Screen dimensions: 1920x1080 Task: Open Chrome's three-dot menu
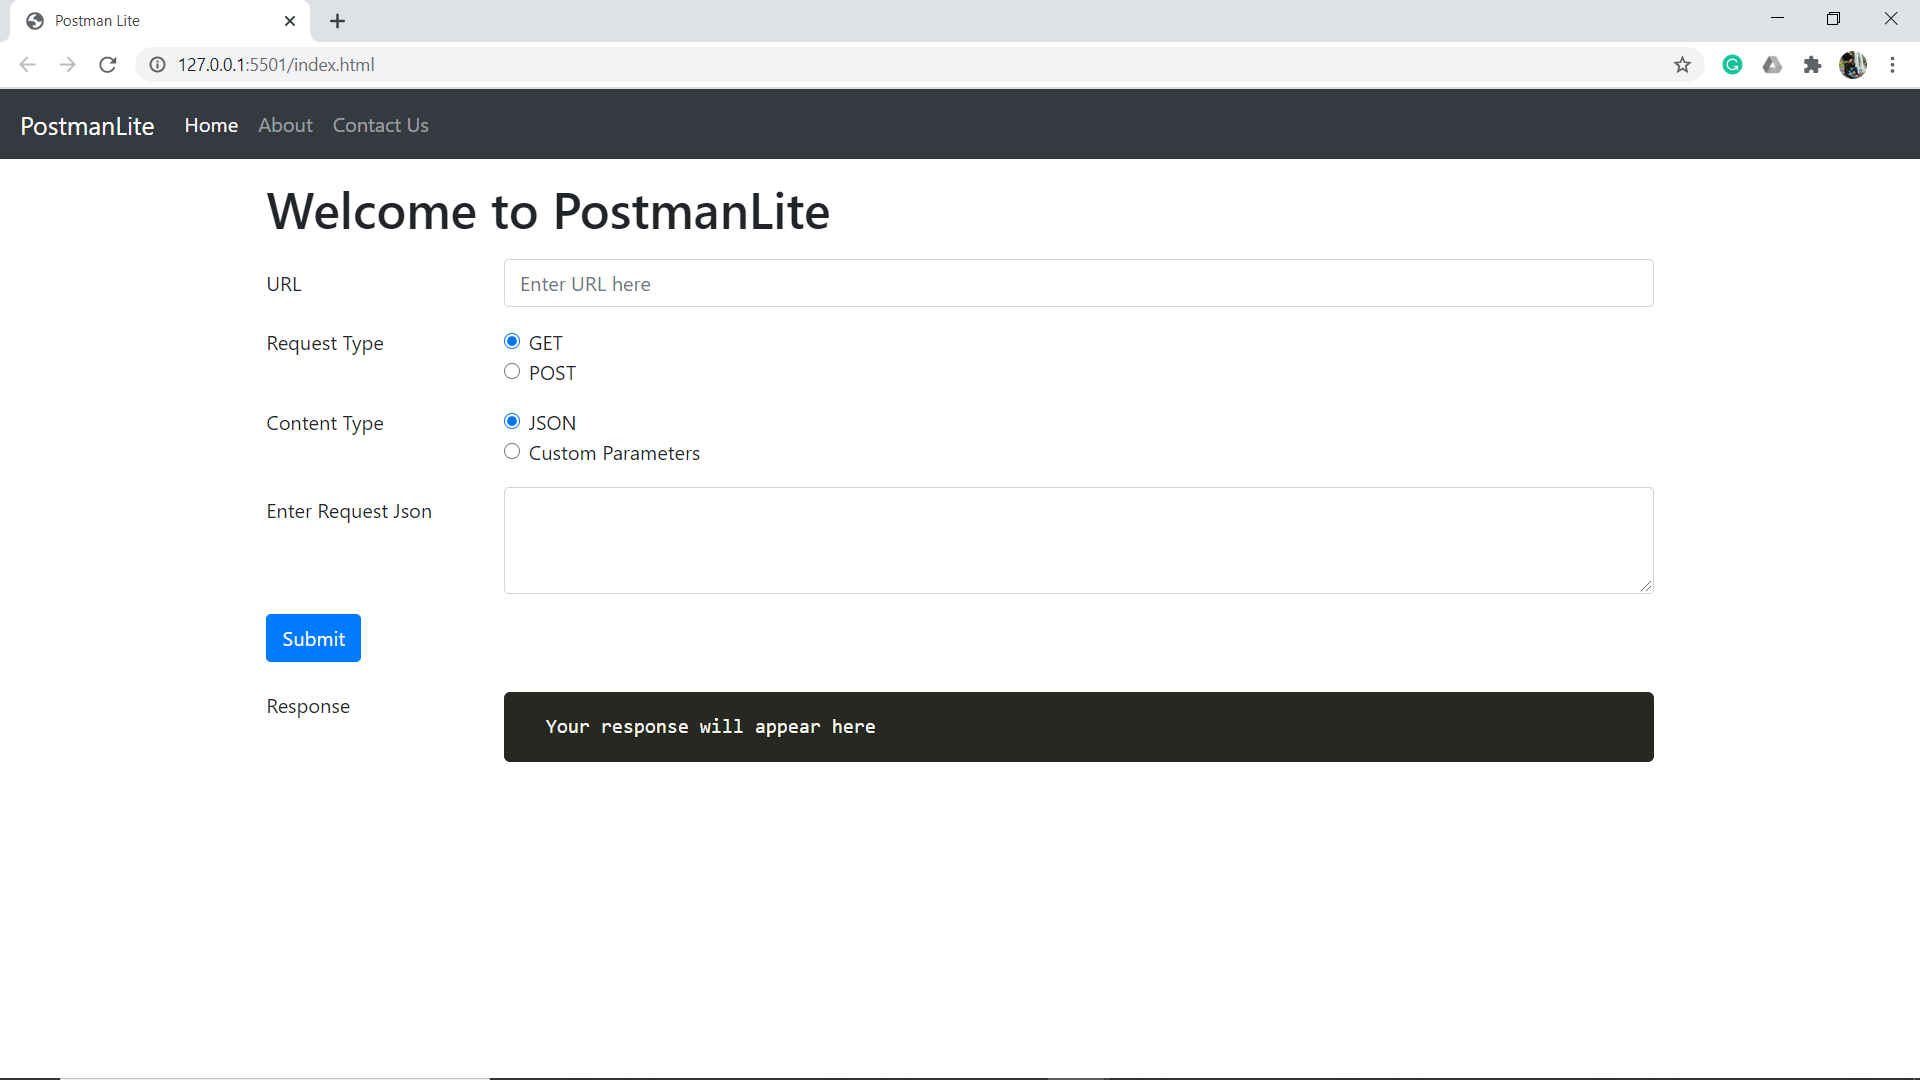[x=1892, y=65]
